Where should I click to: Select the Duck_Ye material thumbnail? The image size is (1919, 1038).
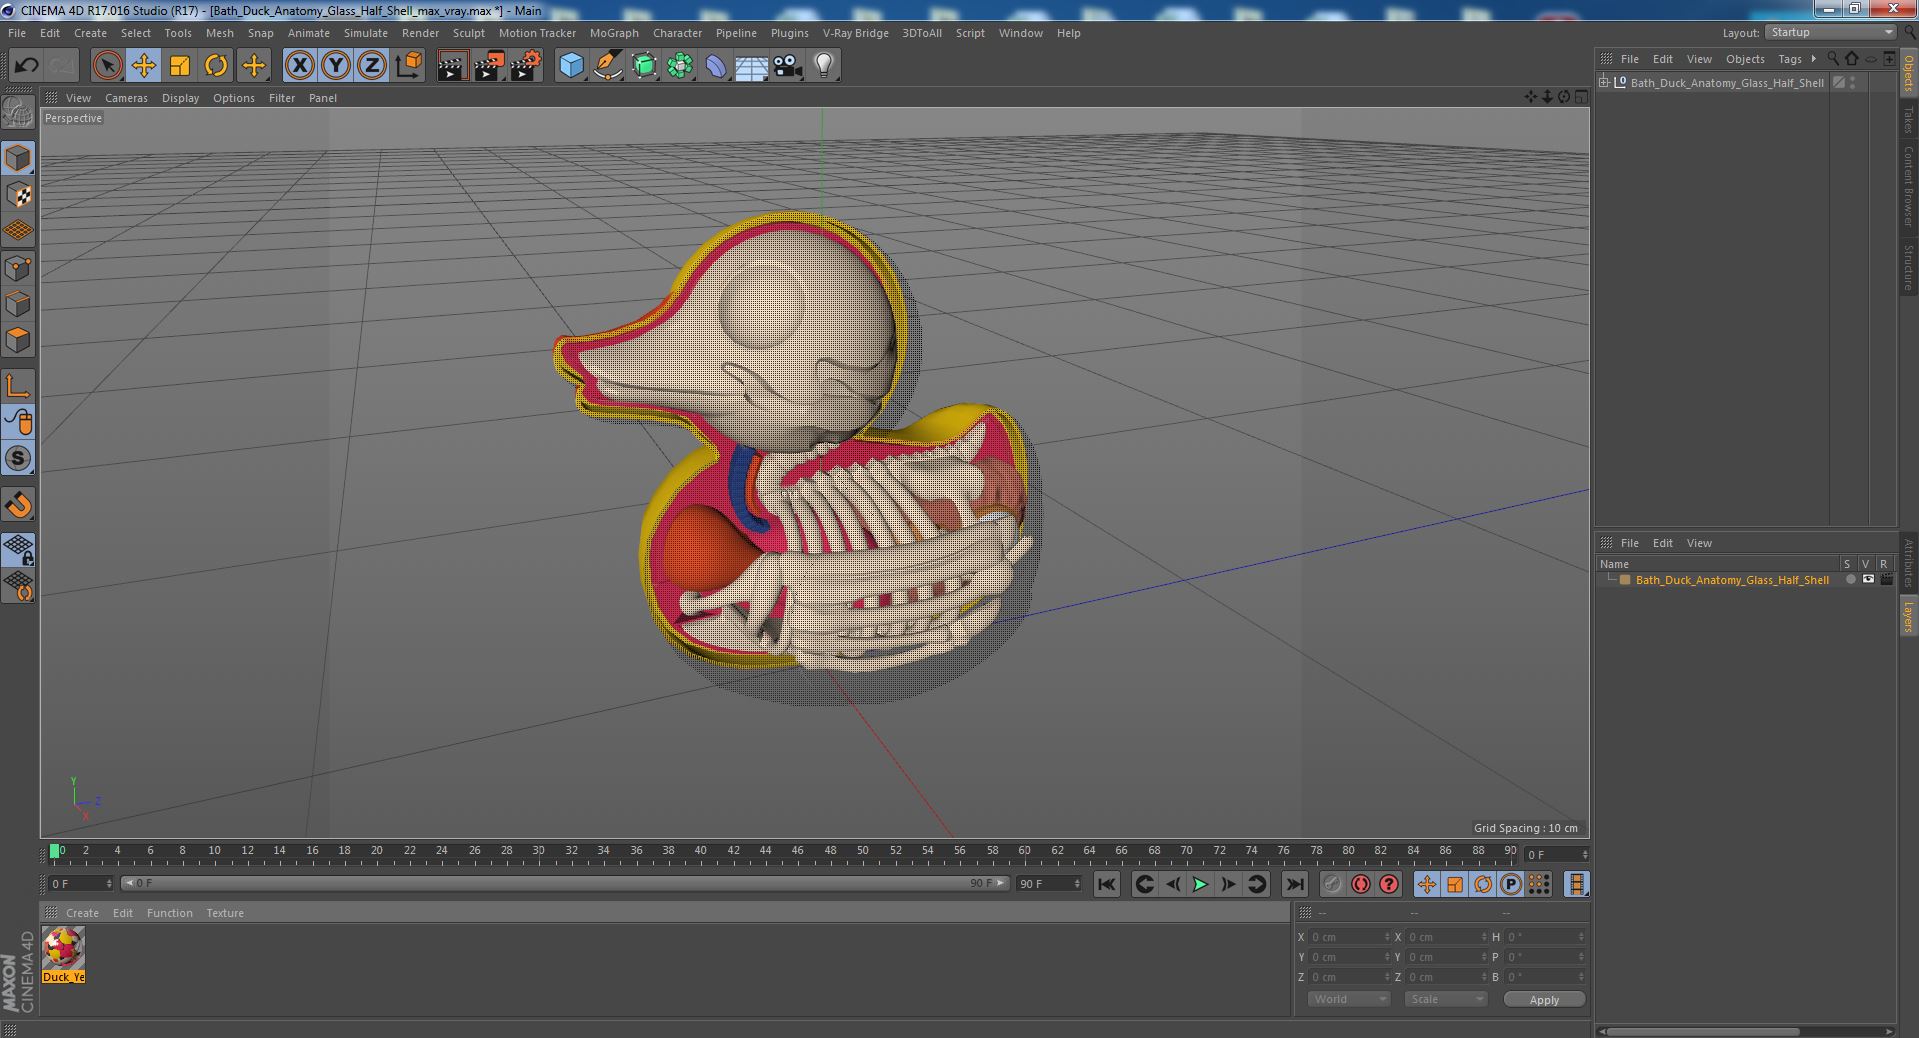tap(63, 955)
